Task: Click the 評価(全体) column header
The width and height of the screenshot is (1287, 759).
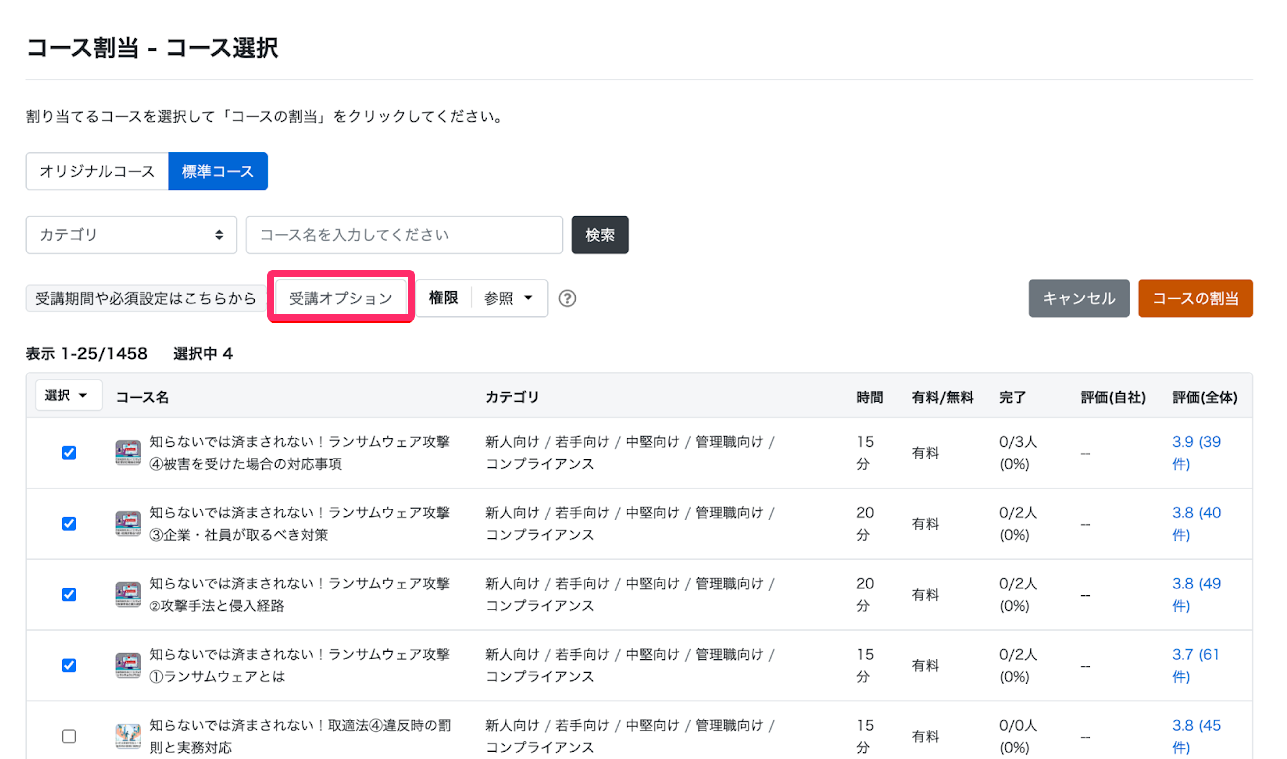Action: tap(1205, 397)
